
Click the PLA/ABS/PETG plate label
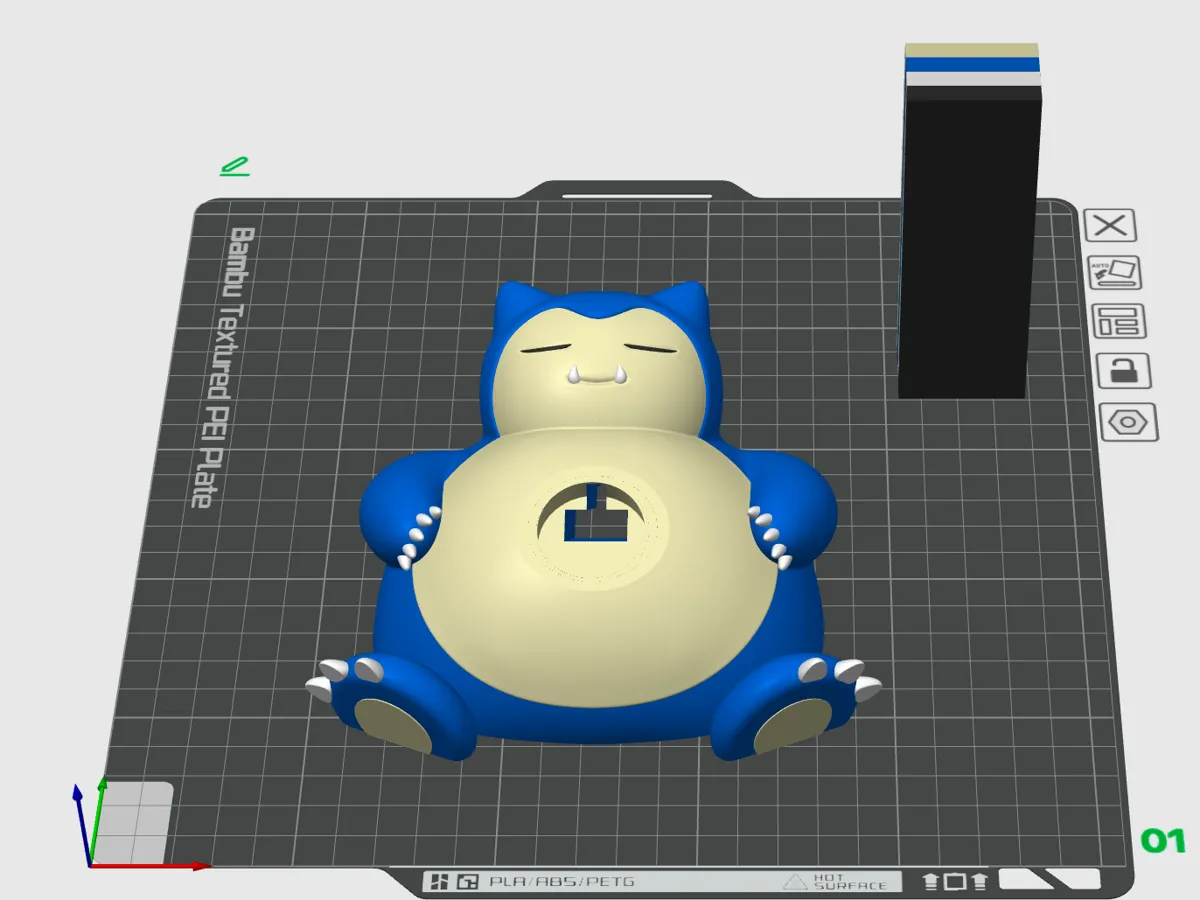[x=561, y=882]
